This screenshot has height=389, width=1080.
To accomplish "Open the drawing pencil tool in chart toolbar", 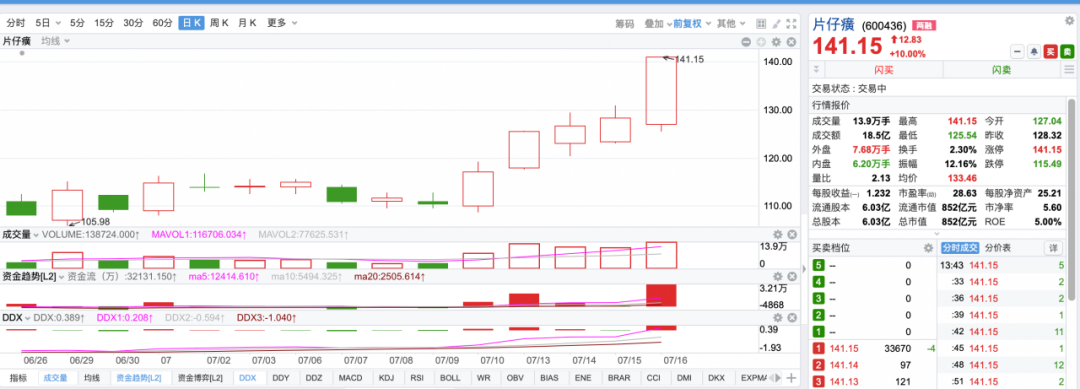I will pos(776,23).
